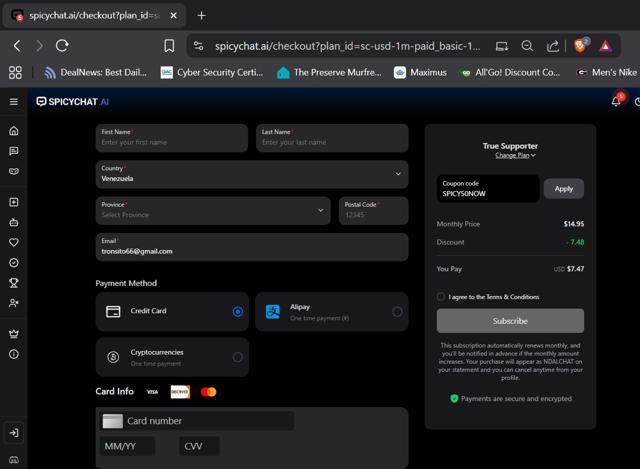
Task: Open a new browser tab
Action: coord(201,16)
